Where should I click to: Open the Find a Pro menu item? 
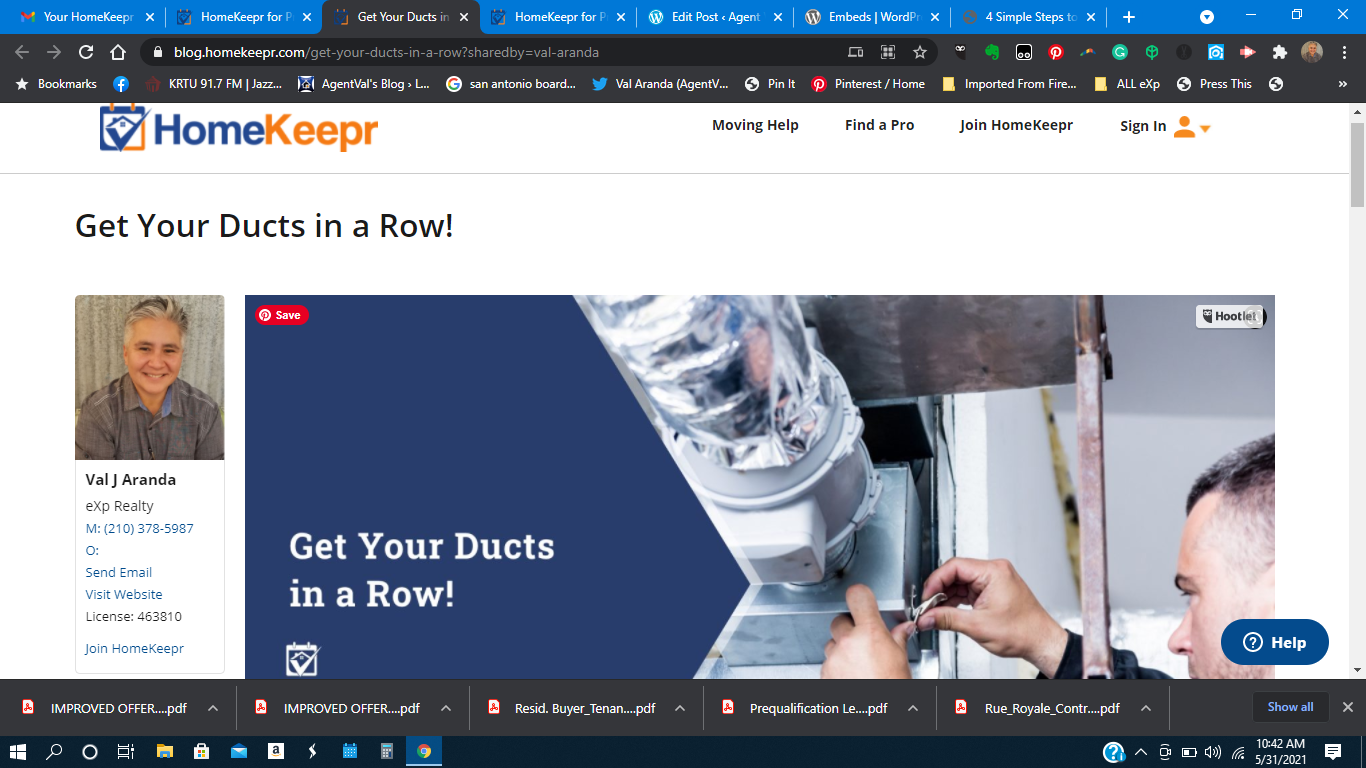[879, 125]
